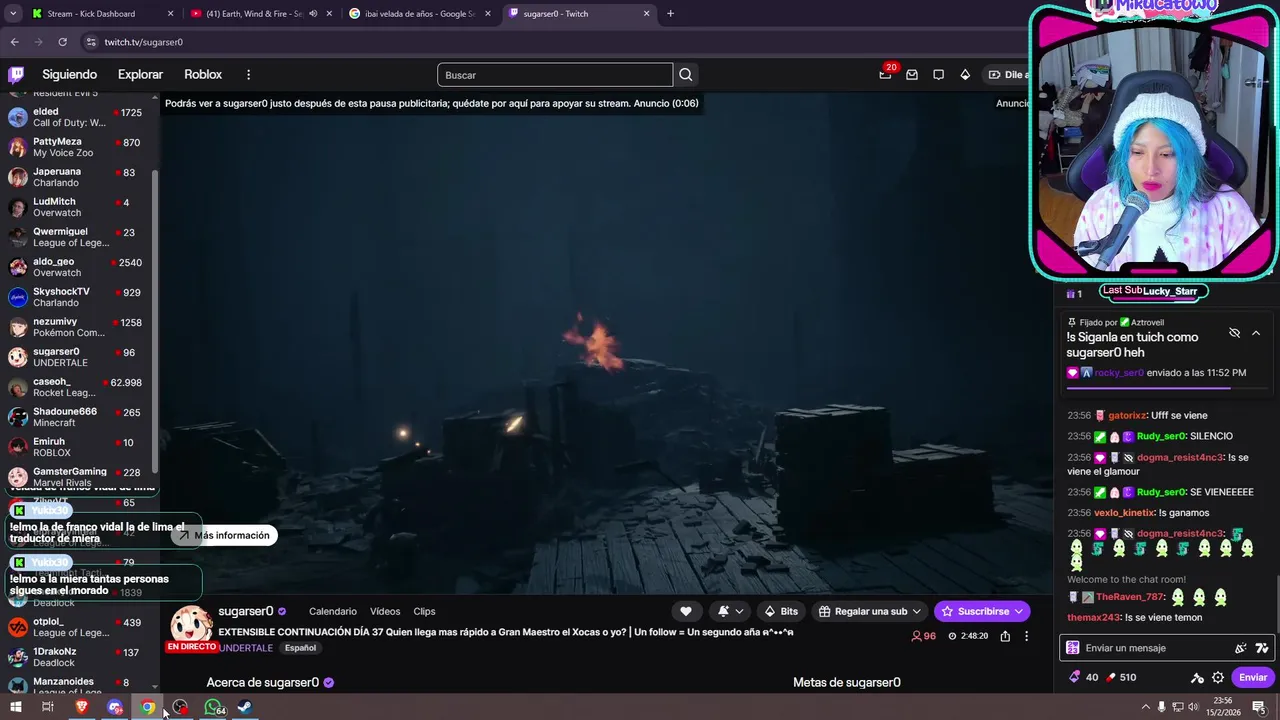The image size is (1280, 720).
Task: Open aldo_geo channel in sidebar
Action: tap(78, 267)
